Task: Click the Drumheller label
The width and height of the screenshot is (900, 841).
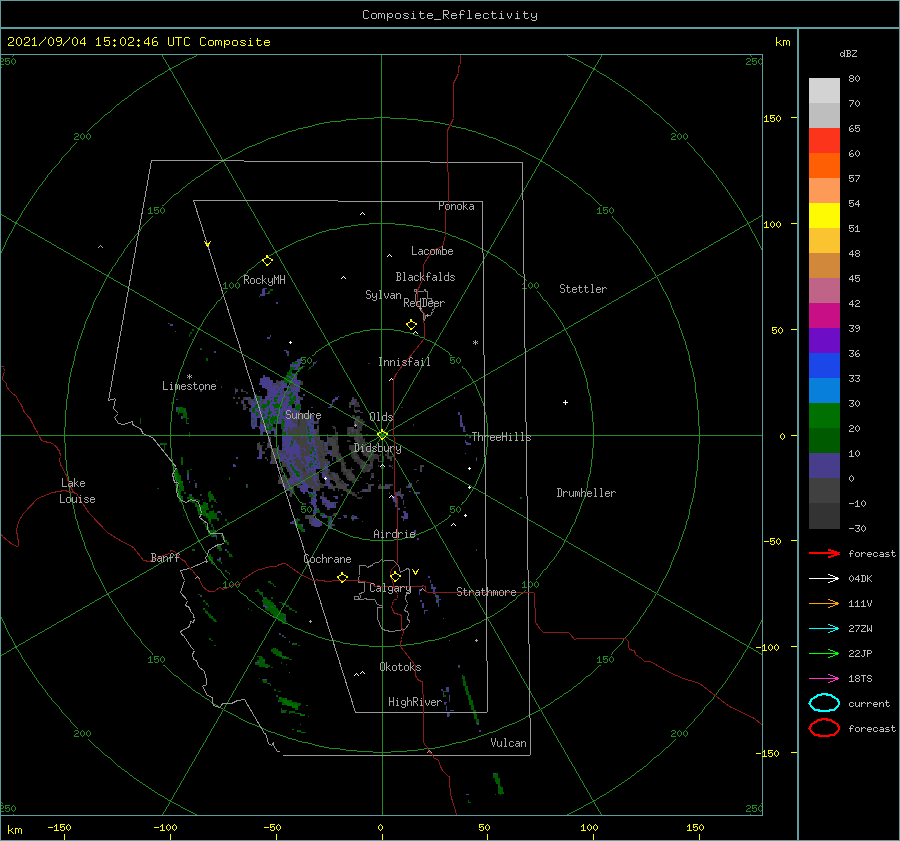Action: pos(586,493)
